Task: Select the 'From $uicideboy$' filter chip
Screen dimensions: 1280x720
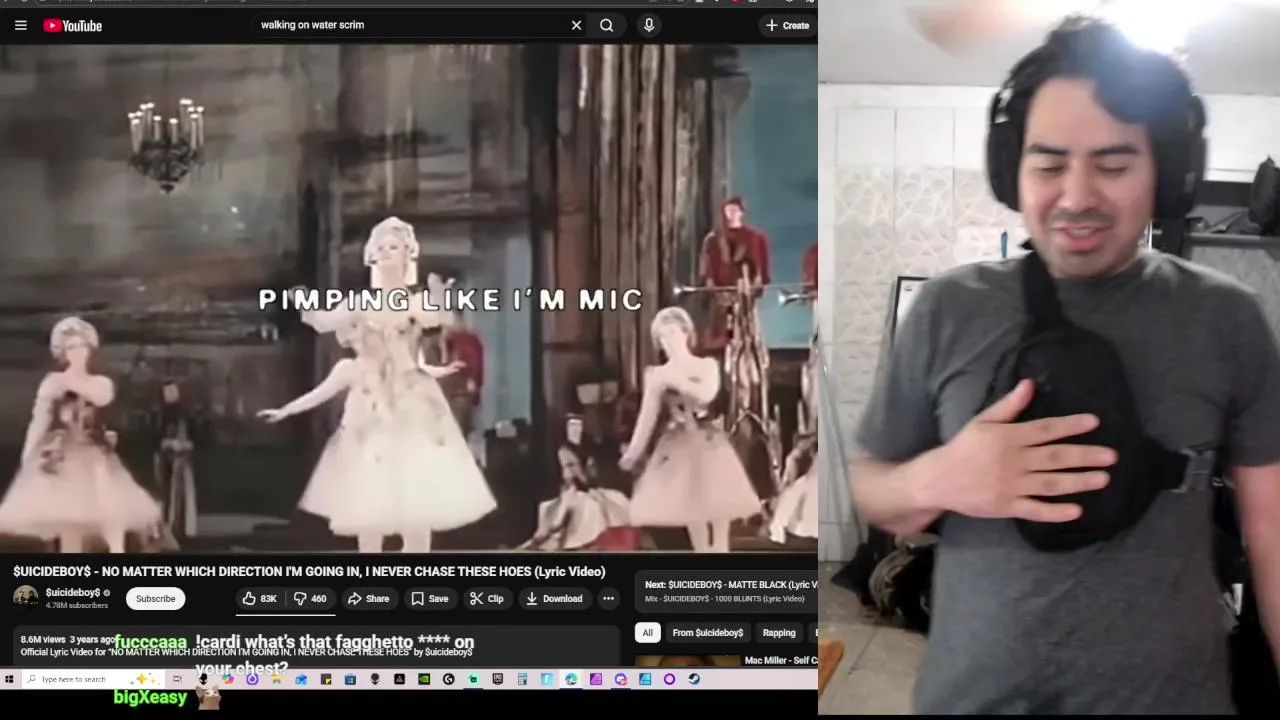Action: (x=708, y=632)
